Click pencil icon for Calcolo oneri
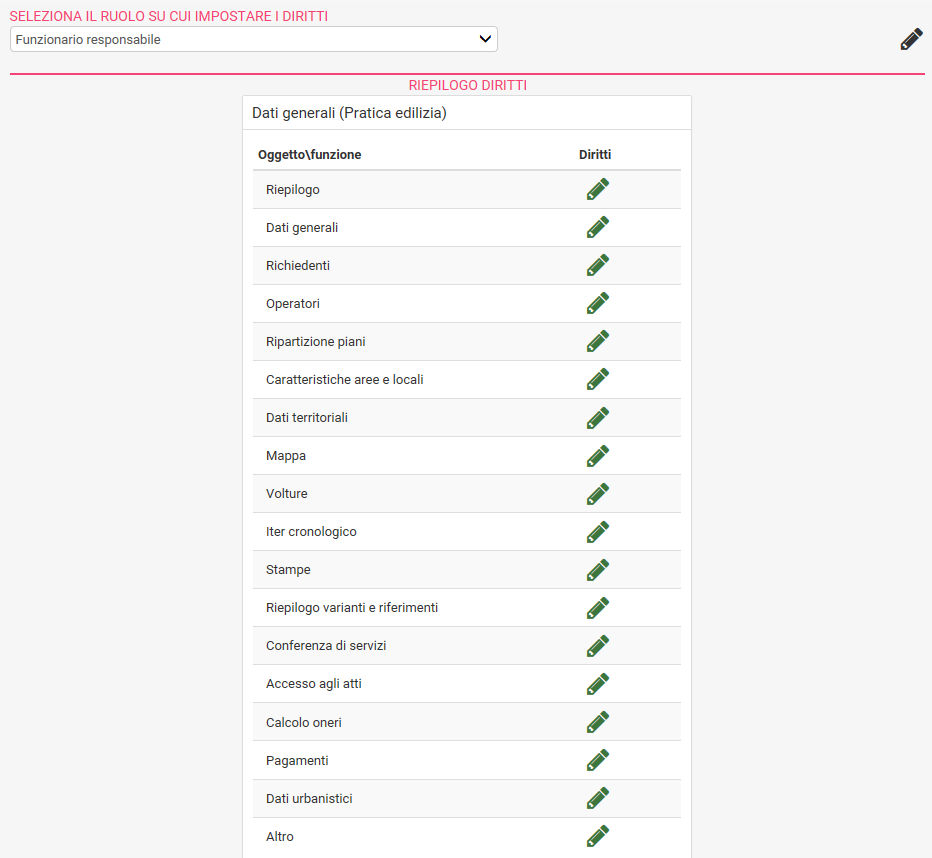This screenshot has width=932, height=858. [597, 722]
